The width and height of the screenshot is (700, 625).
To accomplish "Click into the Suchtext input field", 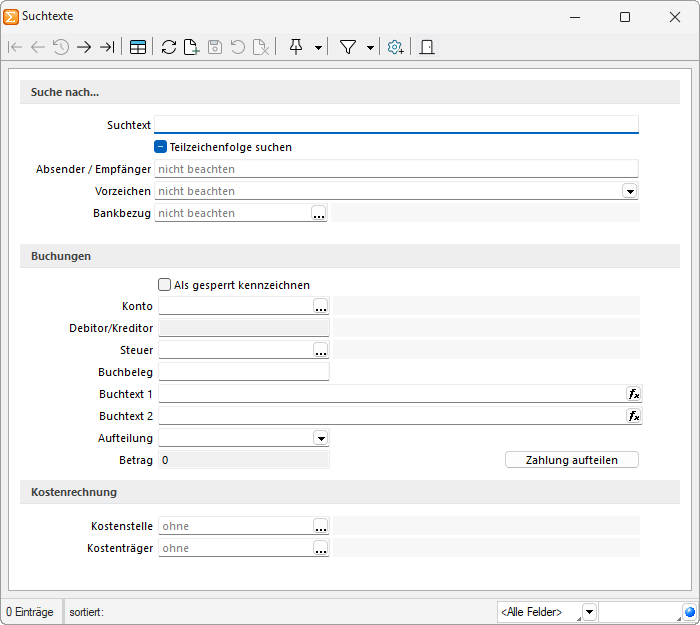I will (396, 125).
